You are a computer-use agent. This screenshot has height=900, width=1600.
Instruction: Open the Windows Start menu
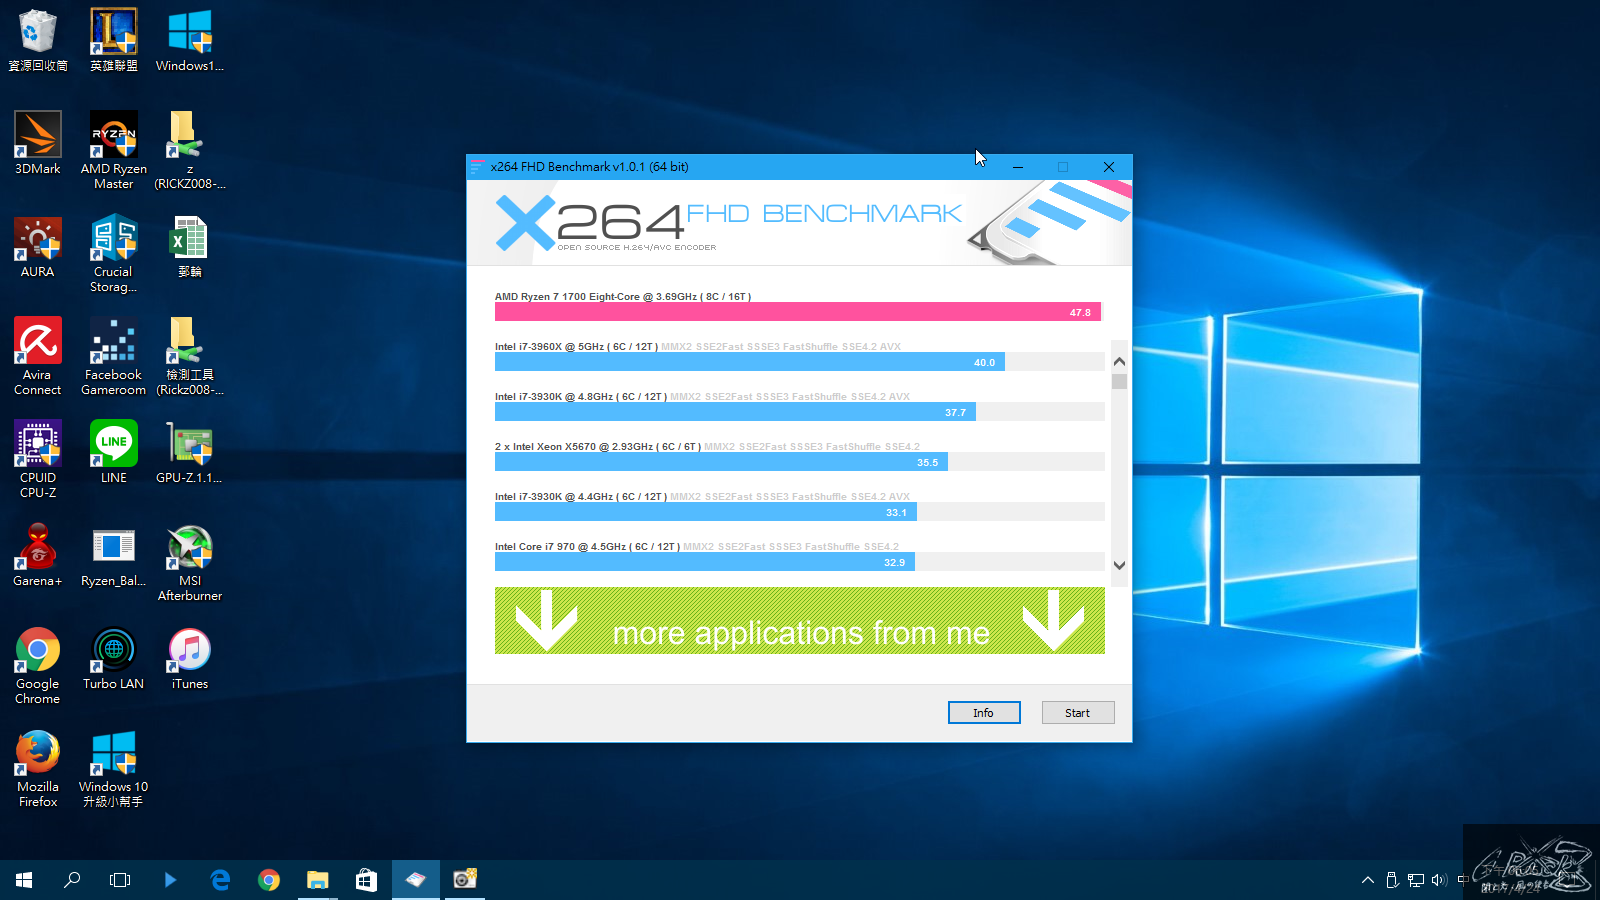[x=24, y=880]
